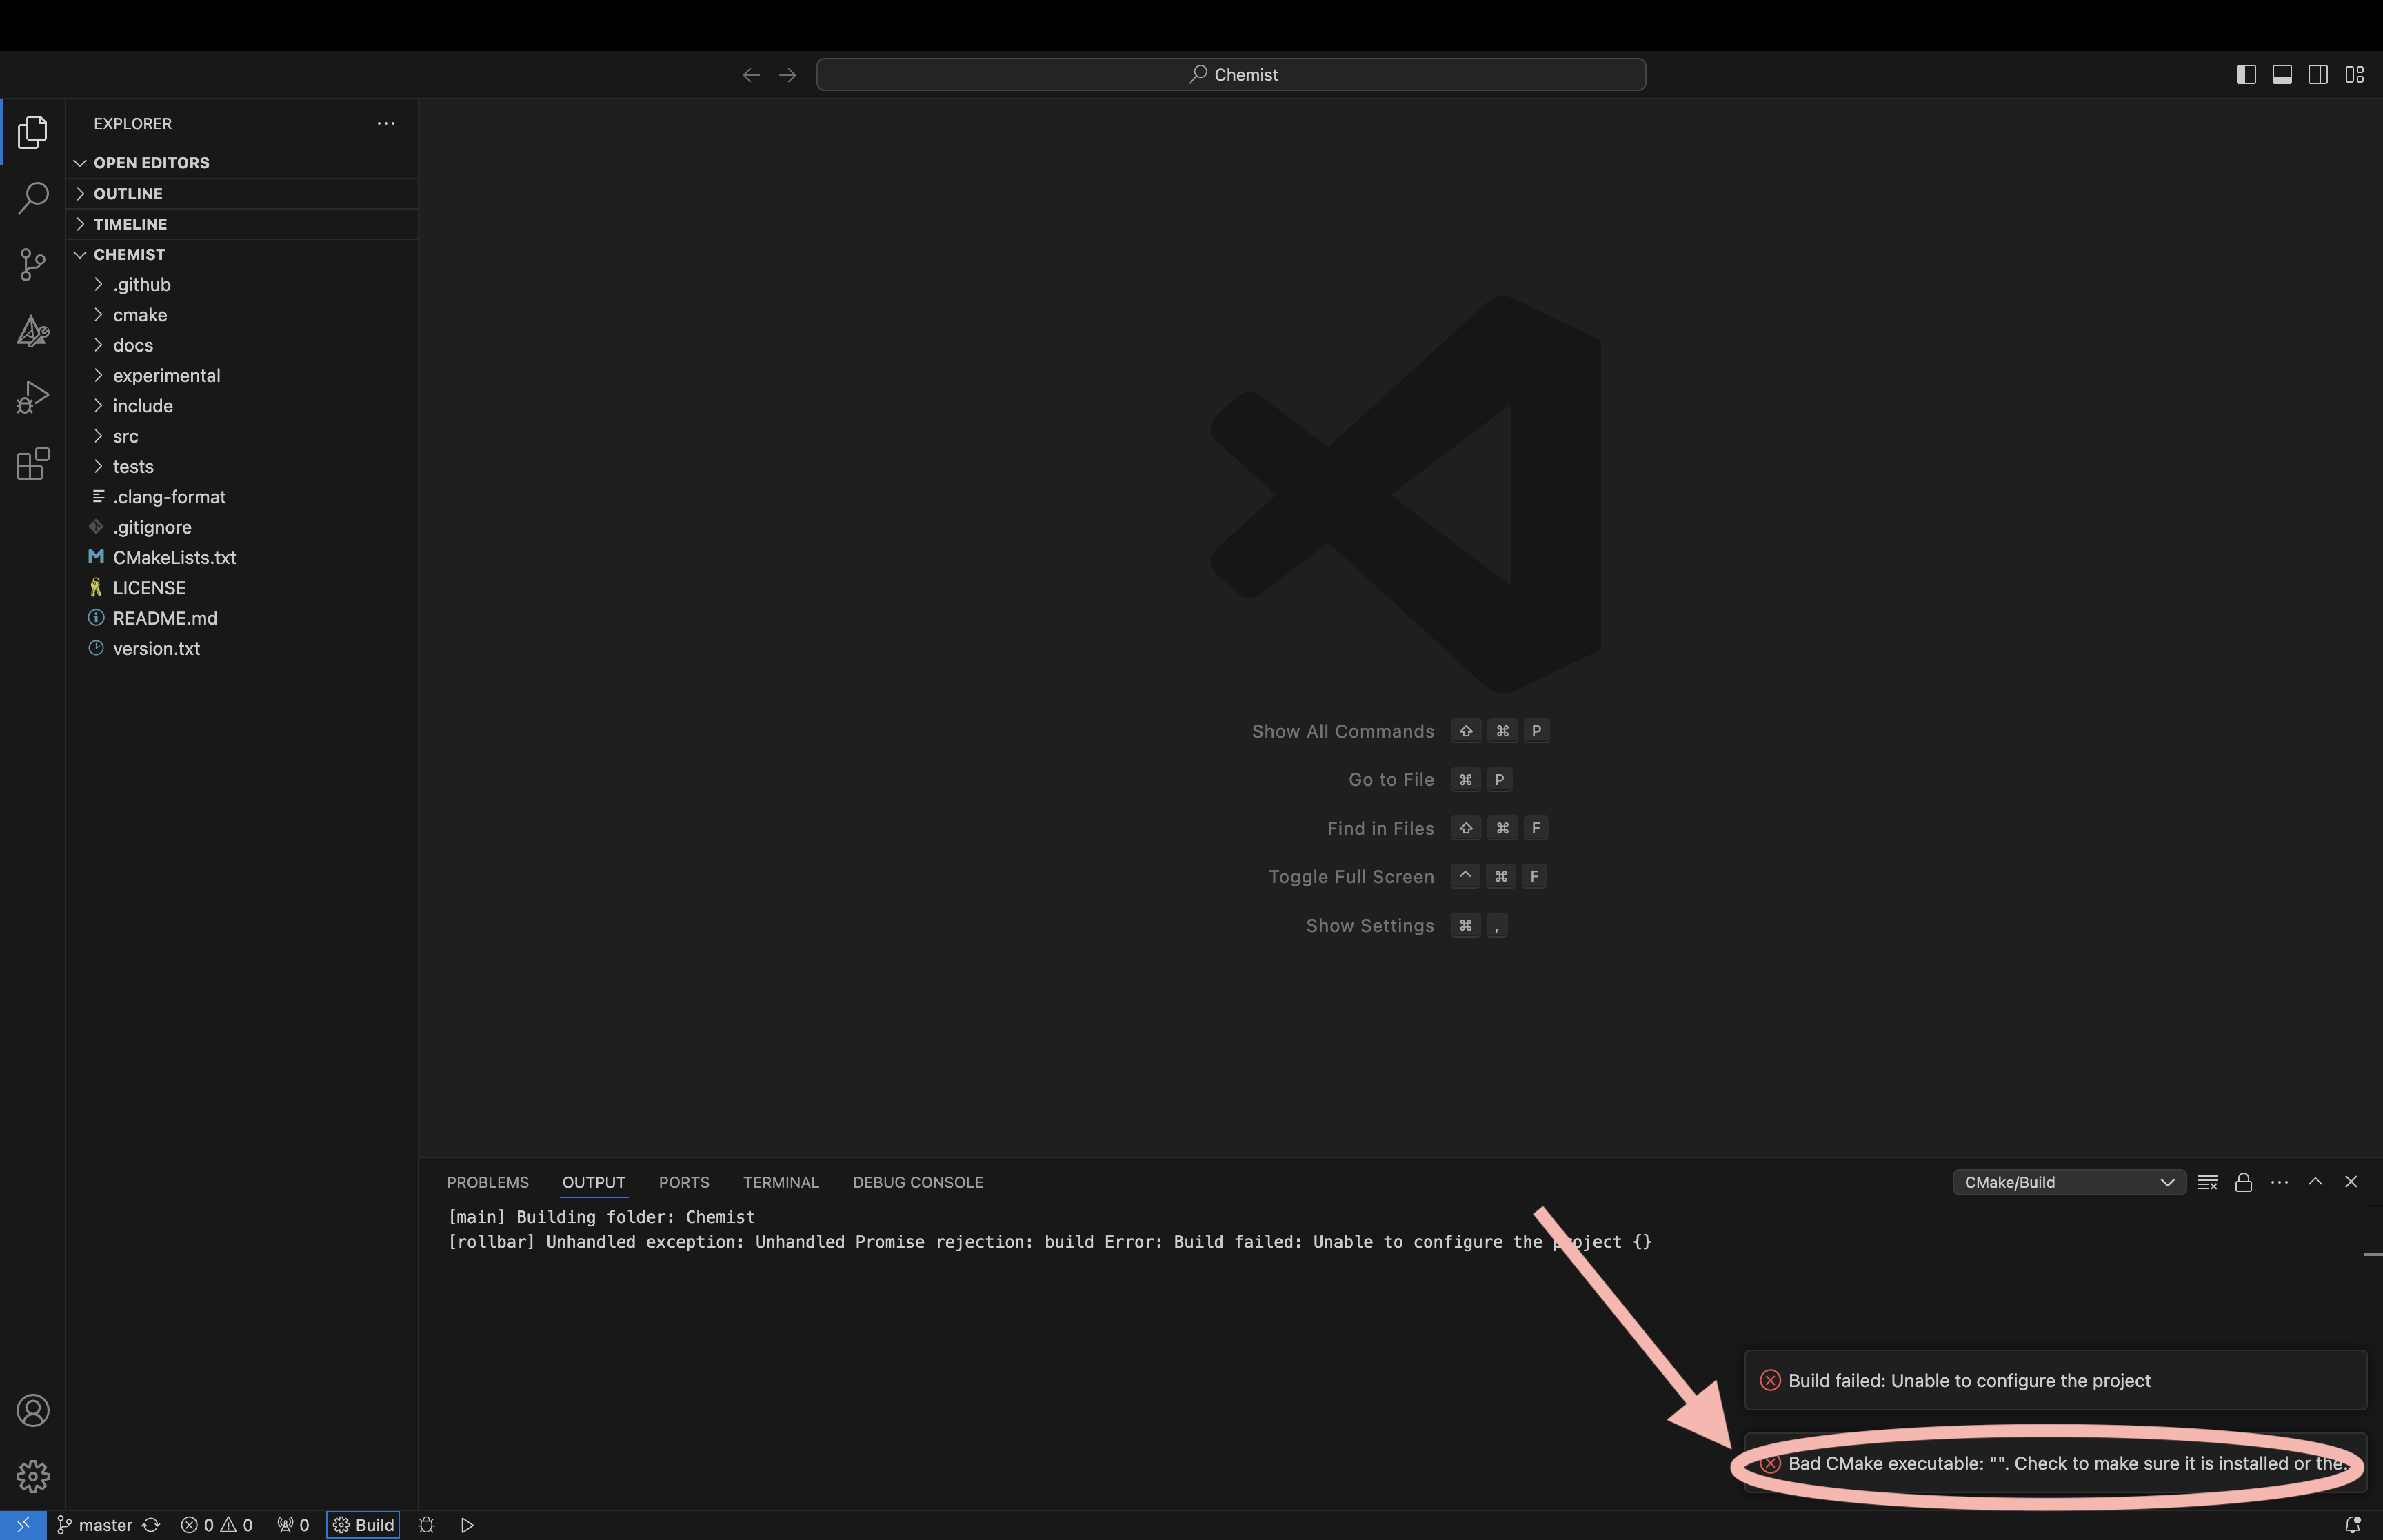Image resolution: width=2383 pixels, height=1540 pixels.
Task: Toggle the primary side bar
Action: (x=2246, y=75)
